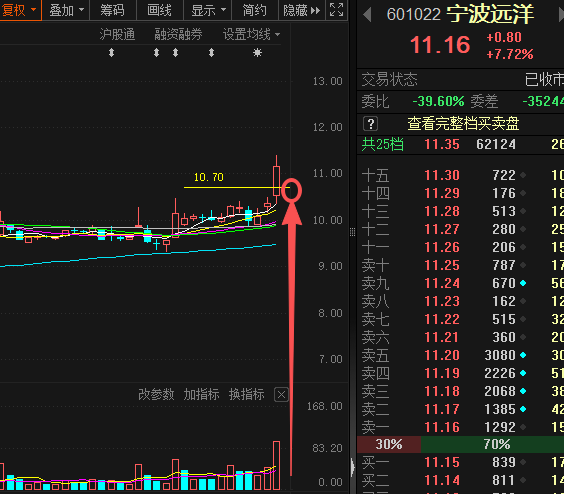Click the 筹码 toolbar button
Viewport: 564px width, 494px height.
tap(112, 10)
